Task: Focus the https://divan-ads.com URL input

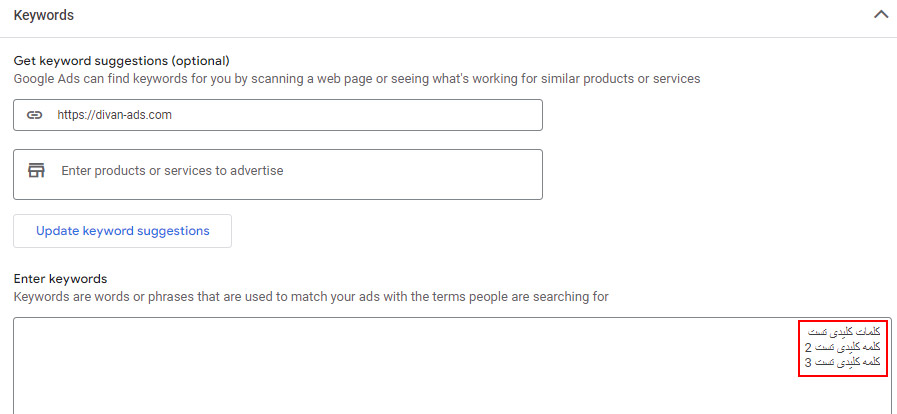Action: pos(278,115)
